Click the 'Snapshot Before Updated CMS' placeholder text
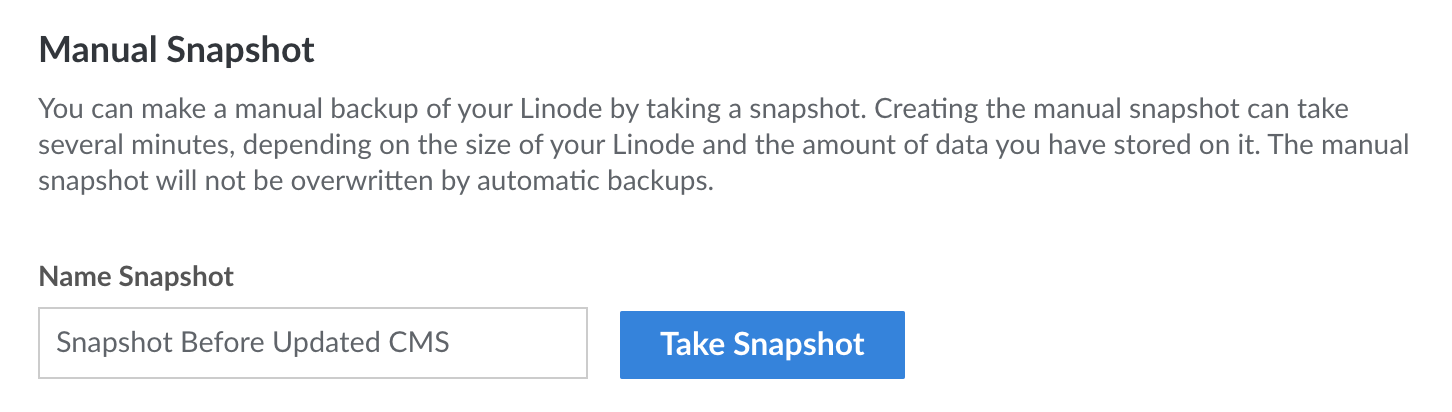This screenshot has width=1452, height=412. click(253, 343)
